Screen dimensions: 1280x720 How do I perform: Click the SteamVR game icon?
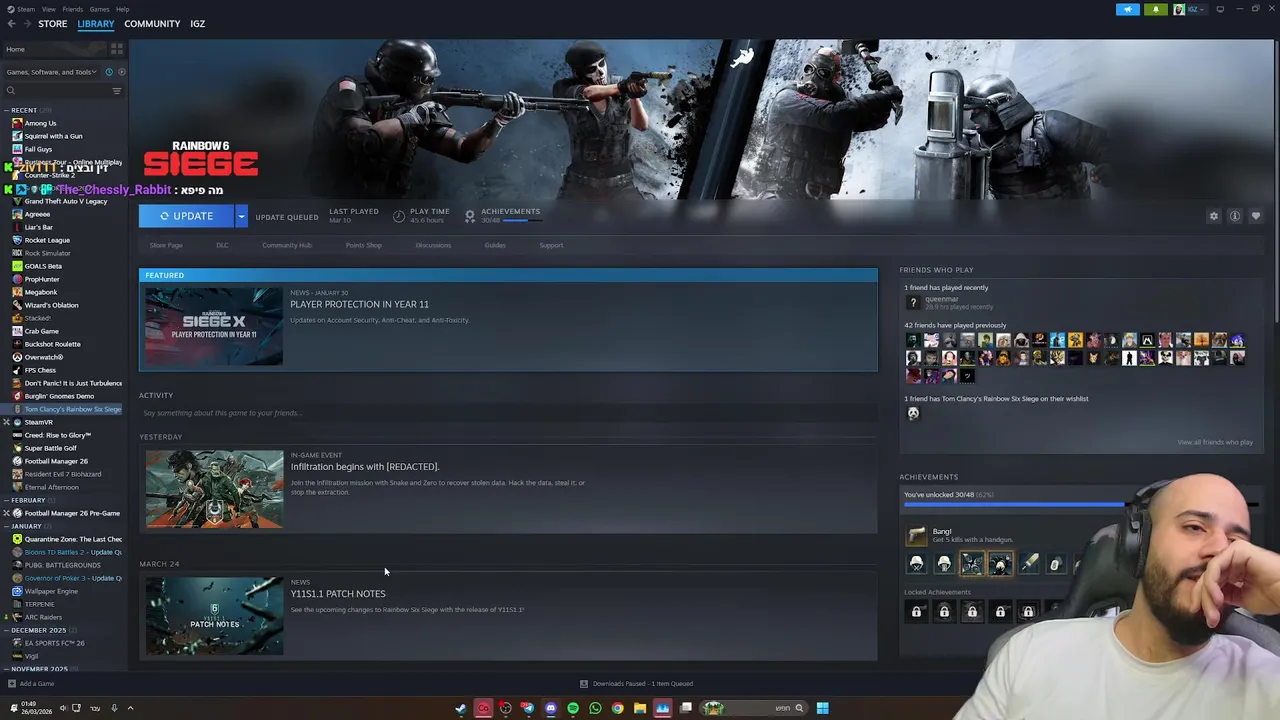point(17,422)
